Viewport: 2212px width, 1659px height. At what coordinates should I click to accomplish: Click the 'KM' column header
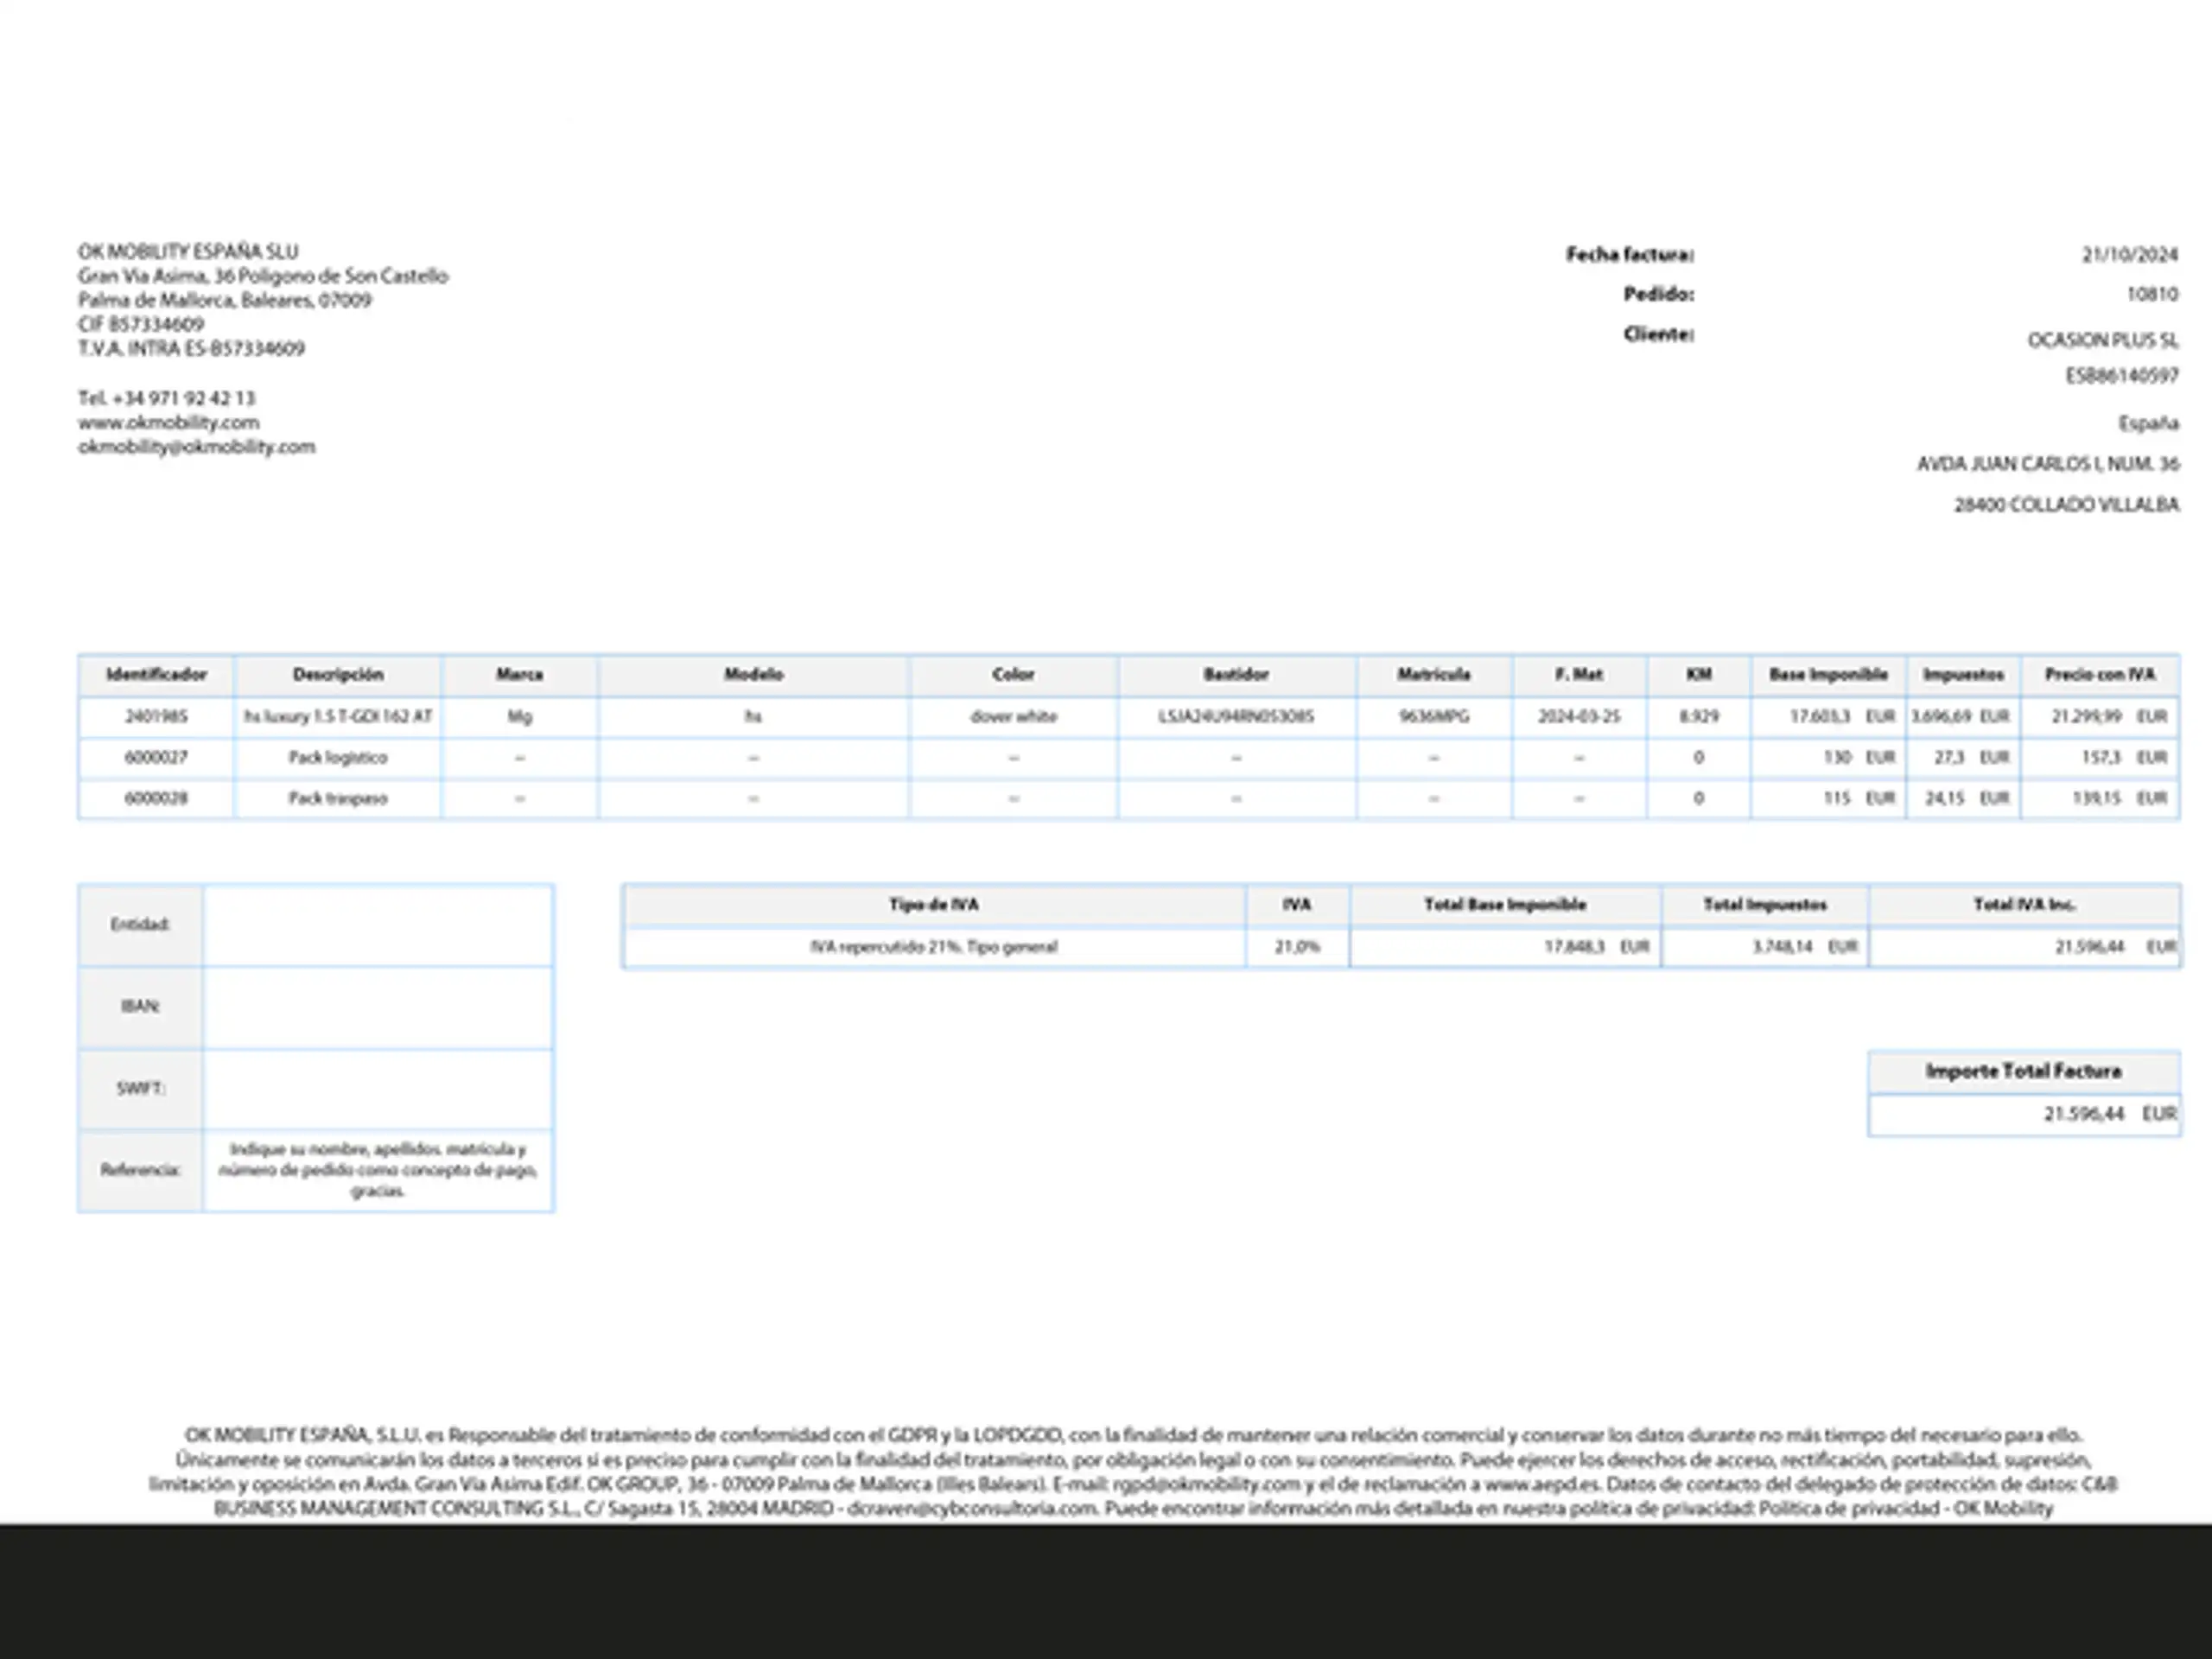1699,675
